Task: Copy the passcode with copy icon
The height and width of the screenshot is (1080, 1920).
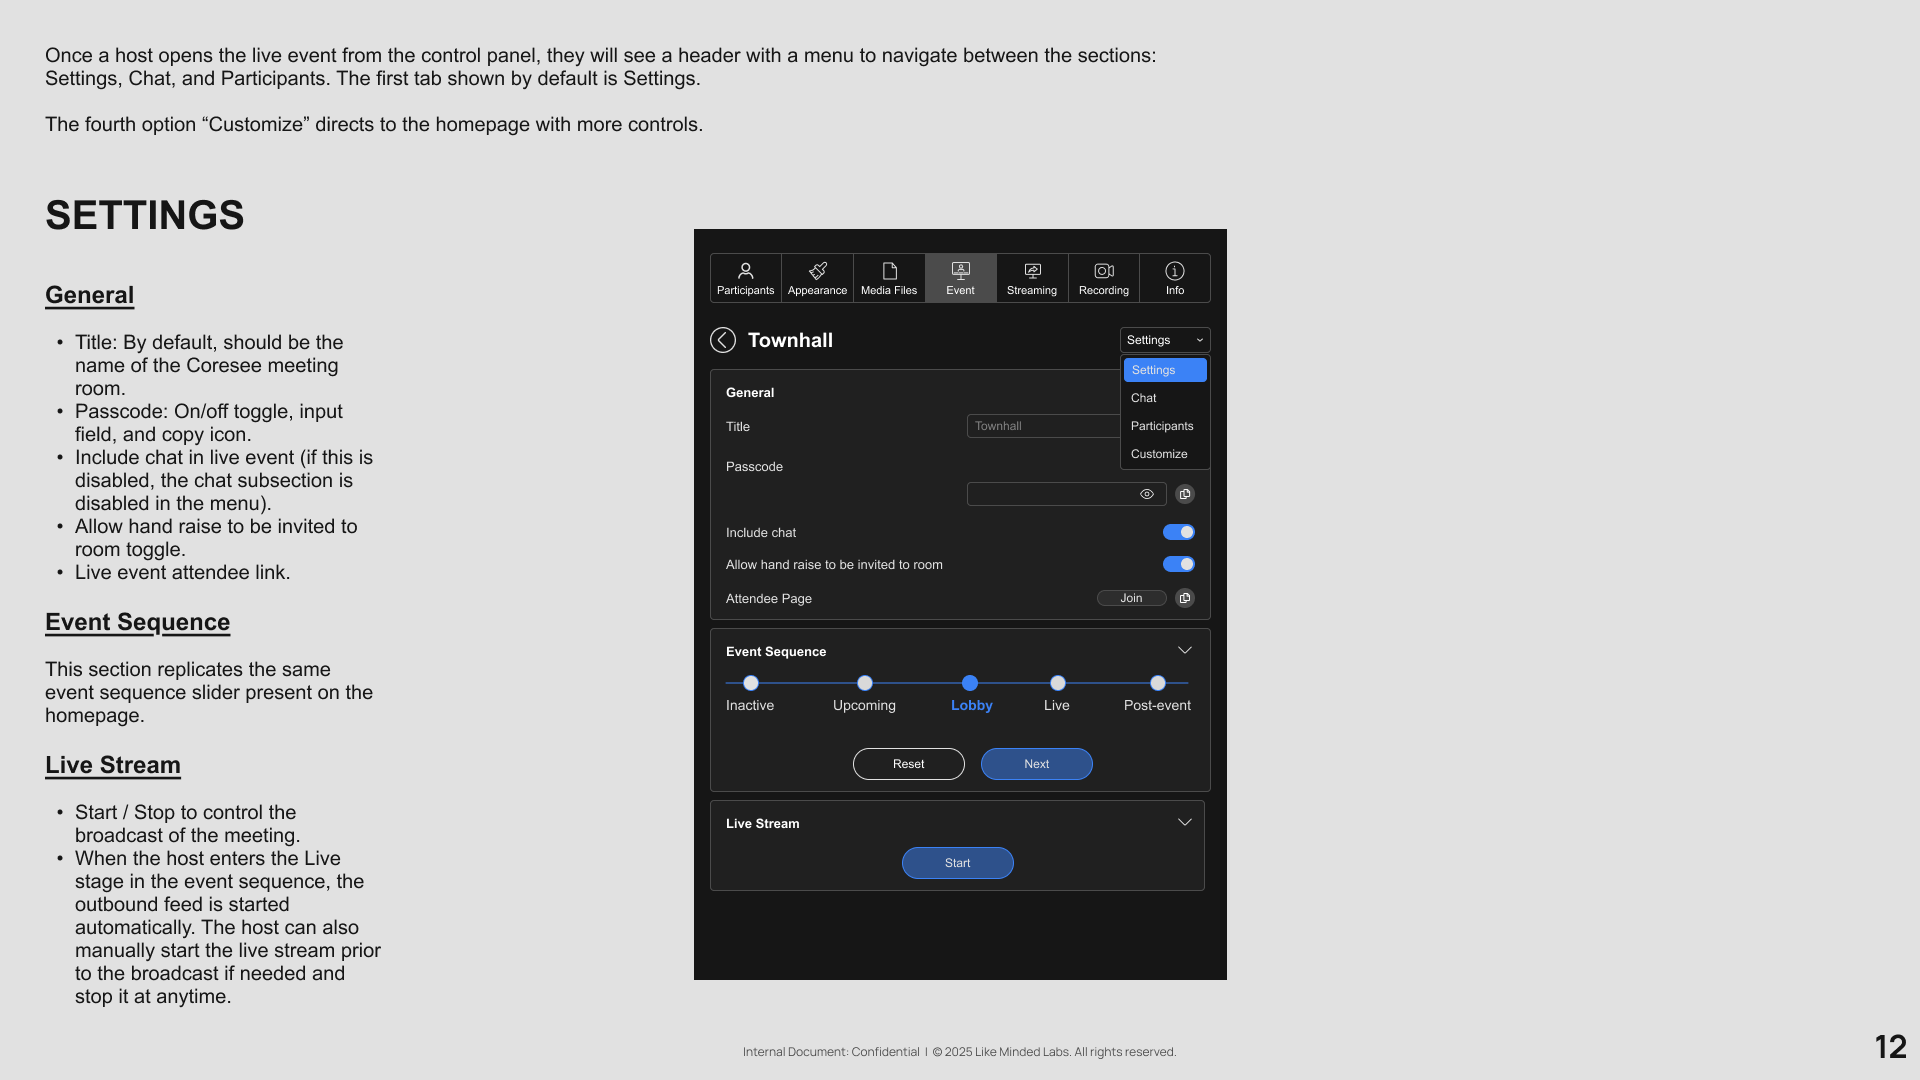Action: 1185,494
